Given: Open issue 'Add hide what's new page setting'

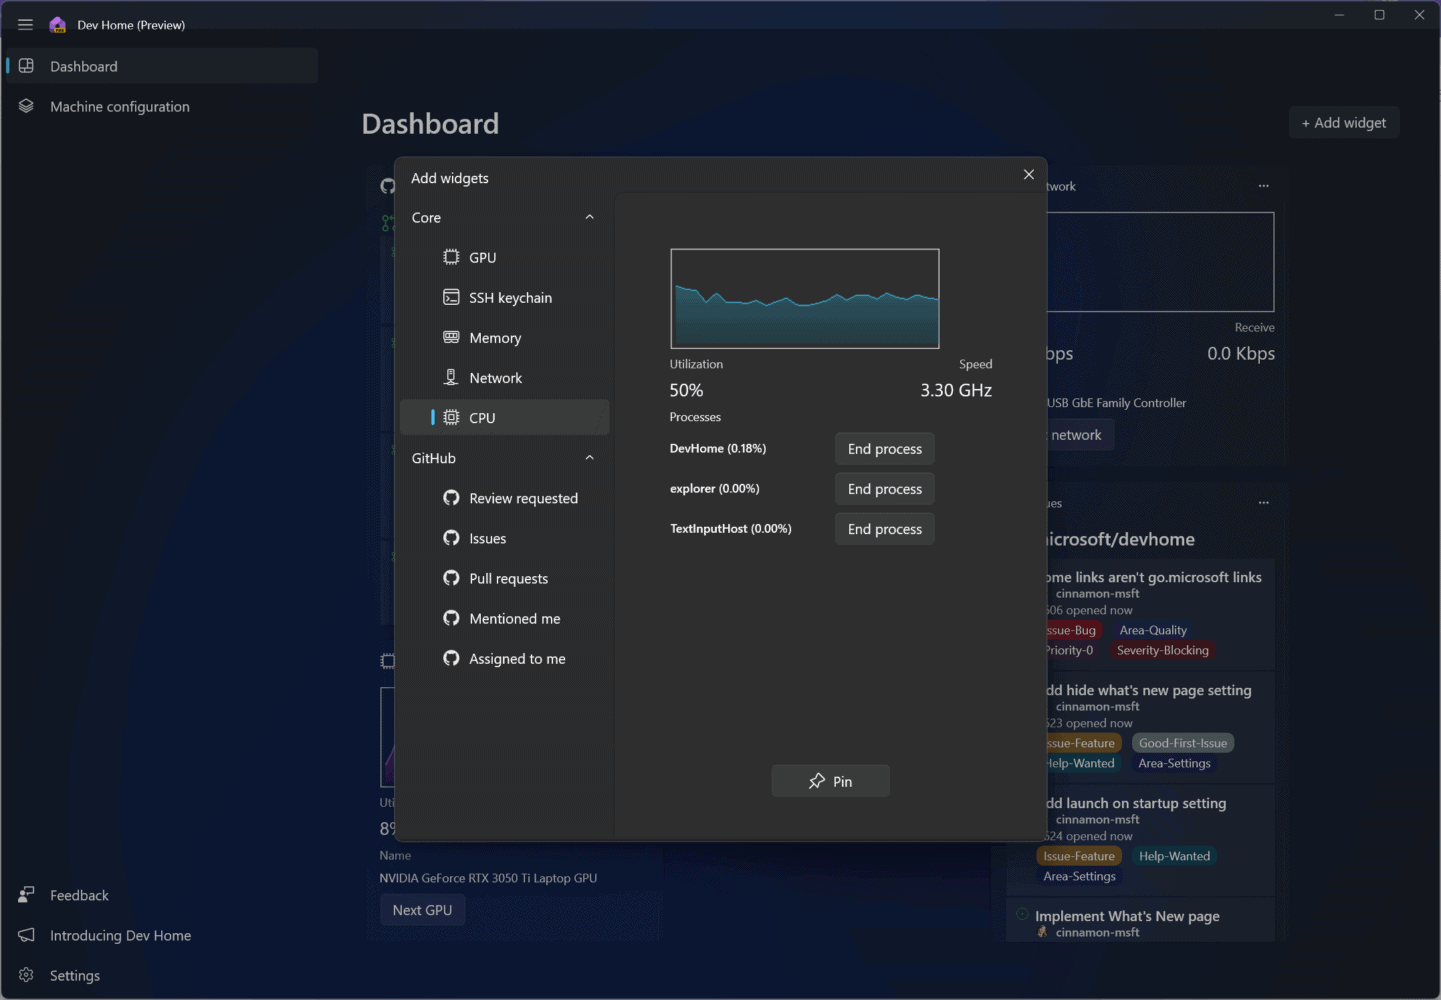Looking at the screenshot, I should click(x=1148, y=690).
